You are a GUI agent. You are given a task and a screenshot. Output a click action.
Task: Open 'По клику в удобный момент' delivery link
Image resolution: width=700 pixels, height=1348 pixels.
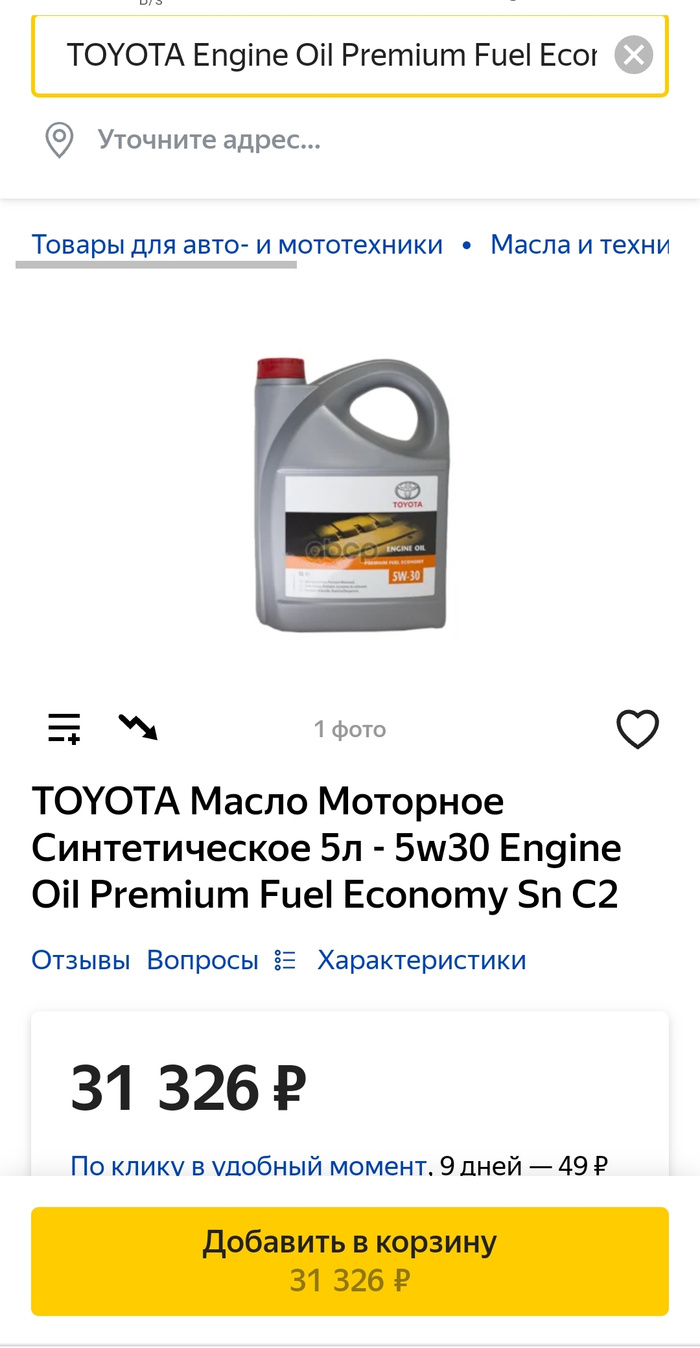[x=249, y=1165]
